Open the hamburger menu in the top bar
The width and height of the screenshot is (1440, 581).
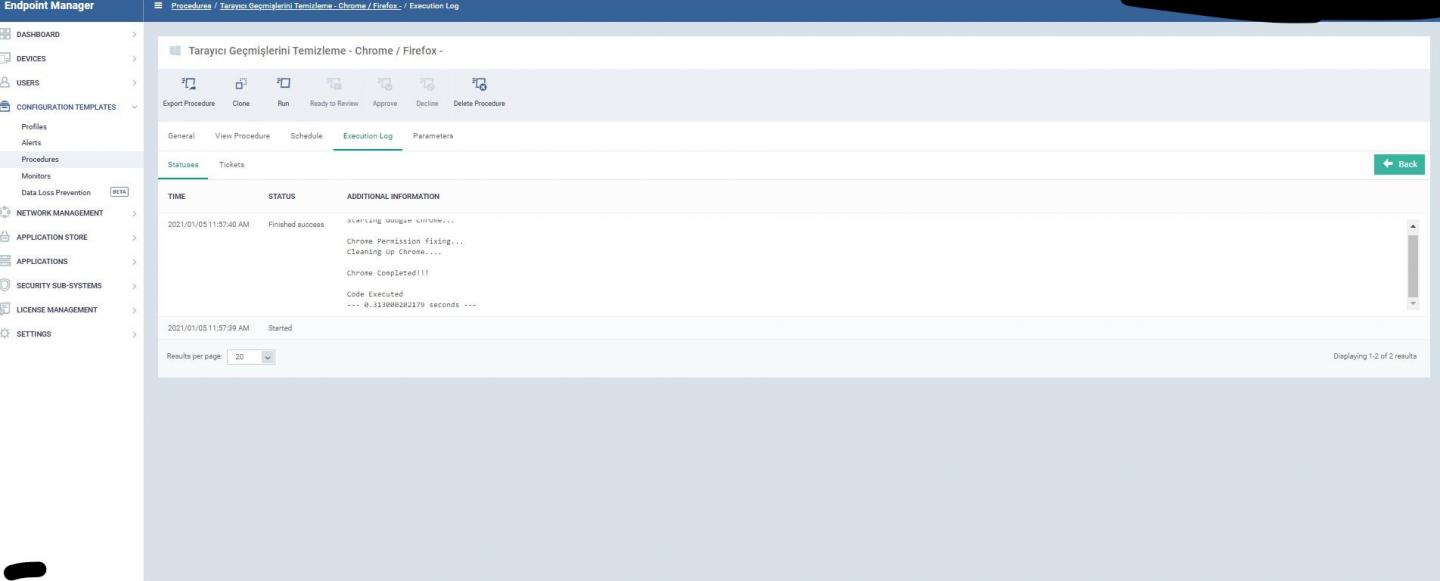click(x=159, y=6)
